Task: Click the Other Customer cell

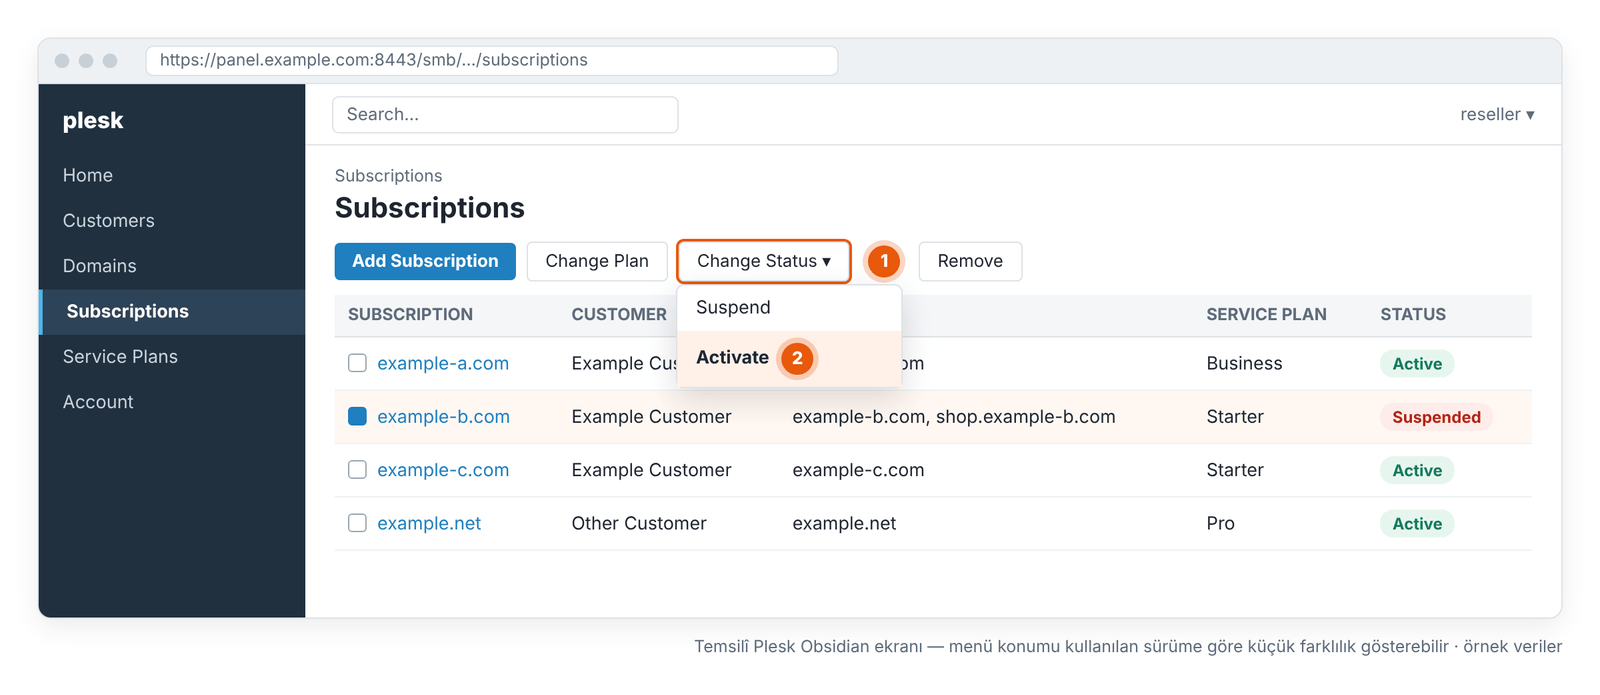Action: [639, 523]
